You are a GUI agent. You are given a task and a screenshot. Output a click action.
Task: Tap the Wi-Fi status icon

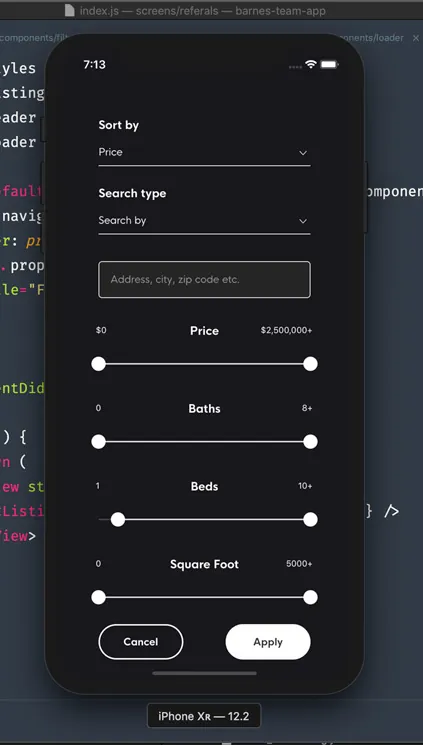pyautogui.click(x=311, y=64)
